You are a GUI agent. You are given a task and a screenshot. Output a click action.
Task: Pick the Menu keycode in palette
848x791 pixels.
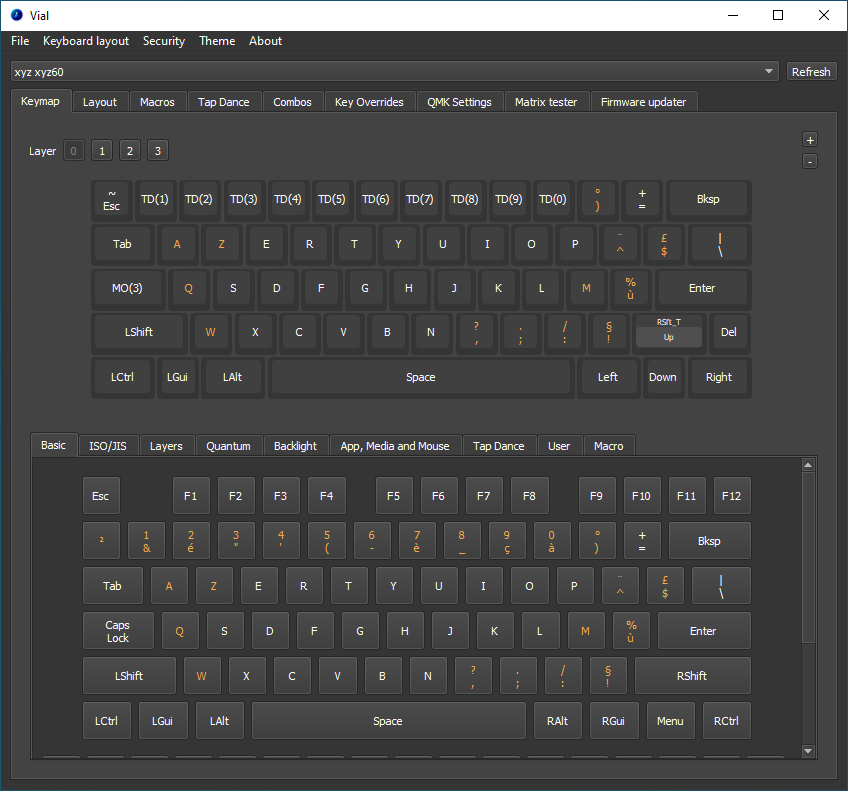(670, 721)
